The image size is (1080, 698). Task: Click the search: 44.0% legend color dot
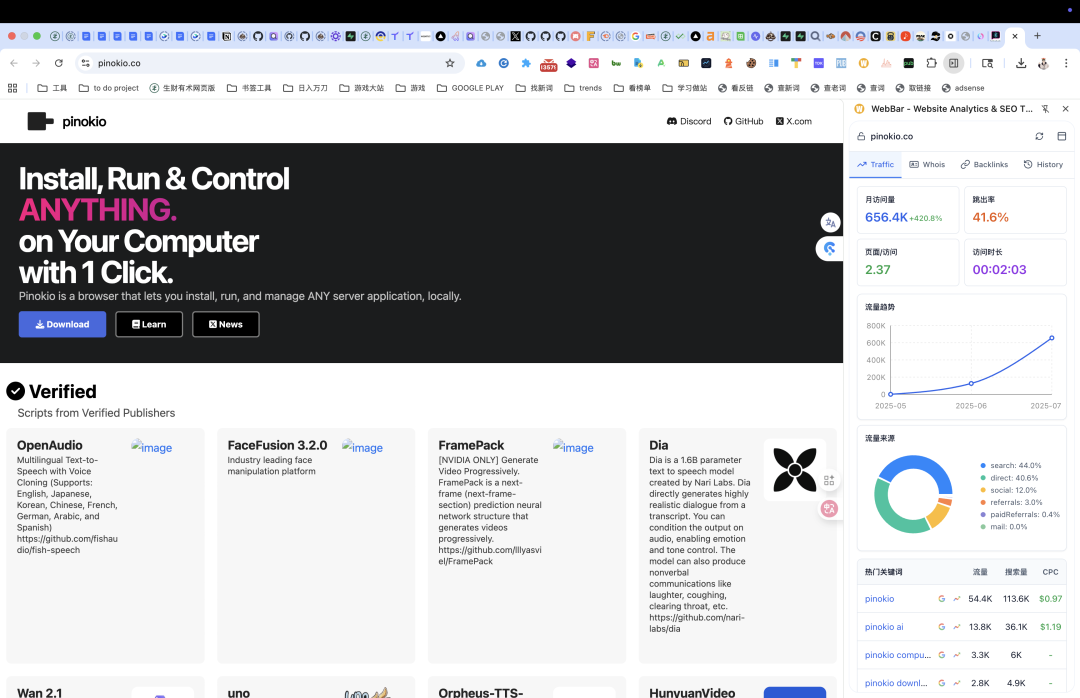tap(983, 466)
